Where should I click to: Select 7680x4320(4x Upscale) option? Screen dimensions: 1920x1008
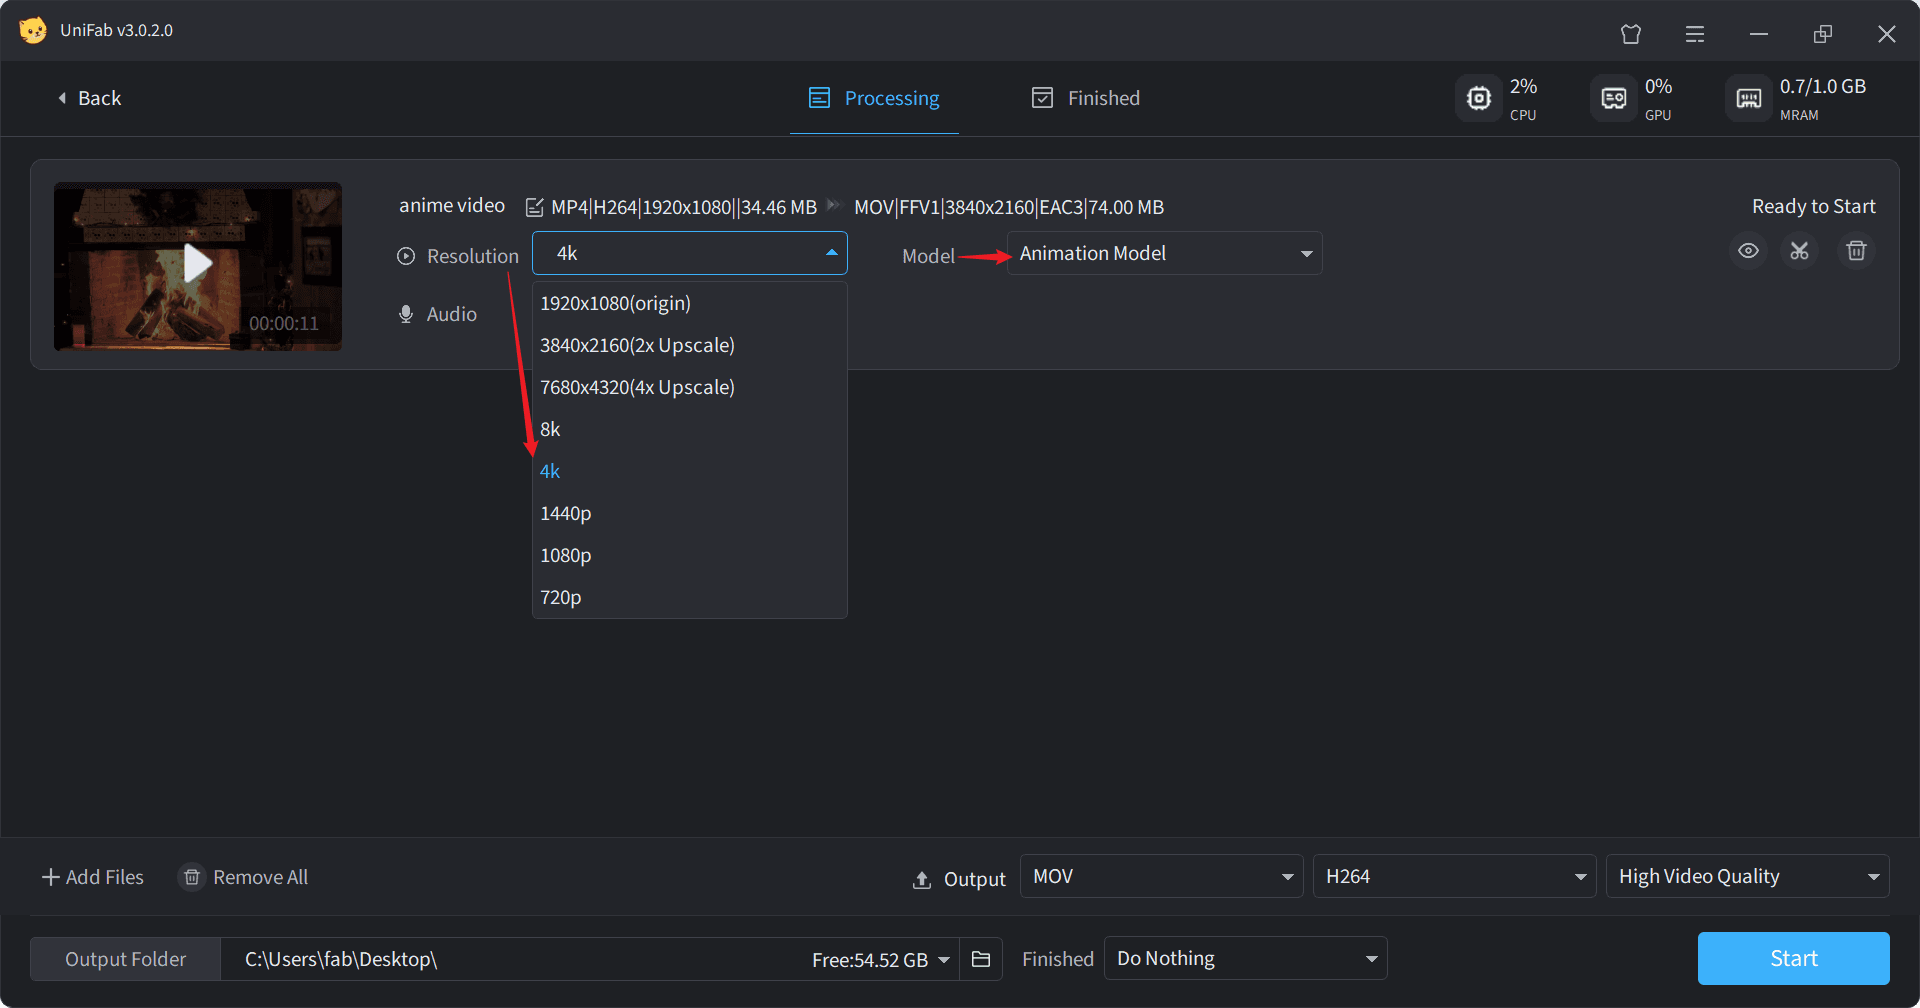click(x=690, y=387)
